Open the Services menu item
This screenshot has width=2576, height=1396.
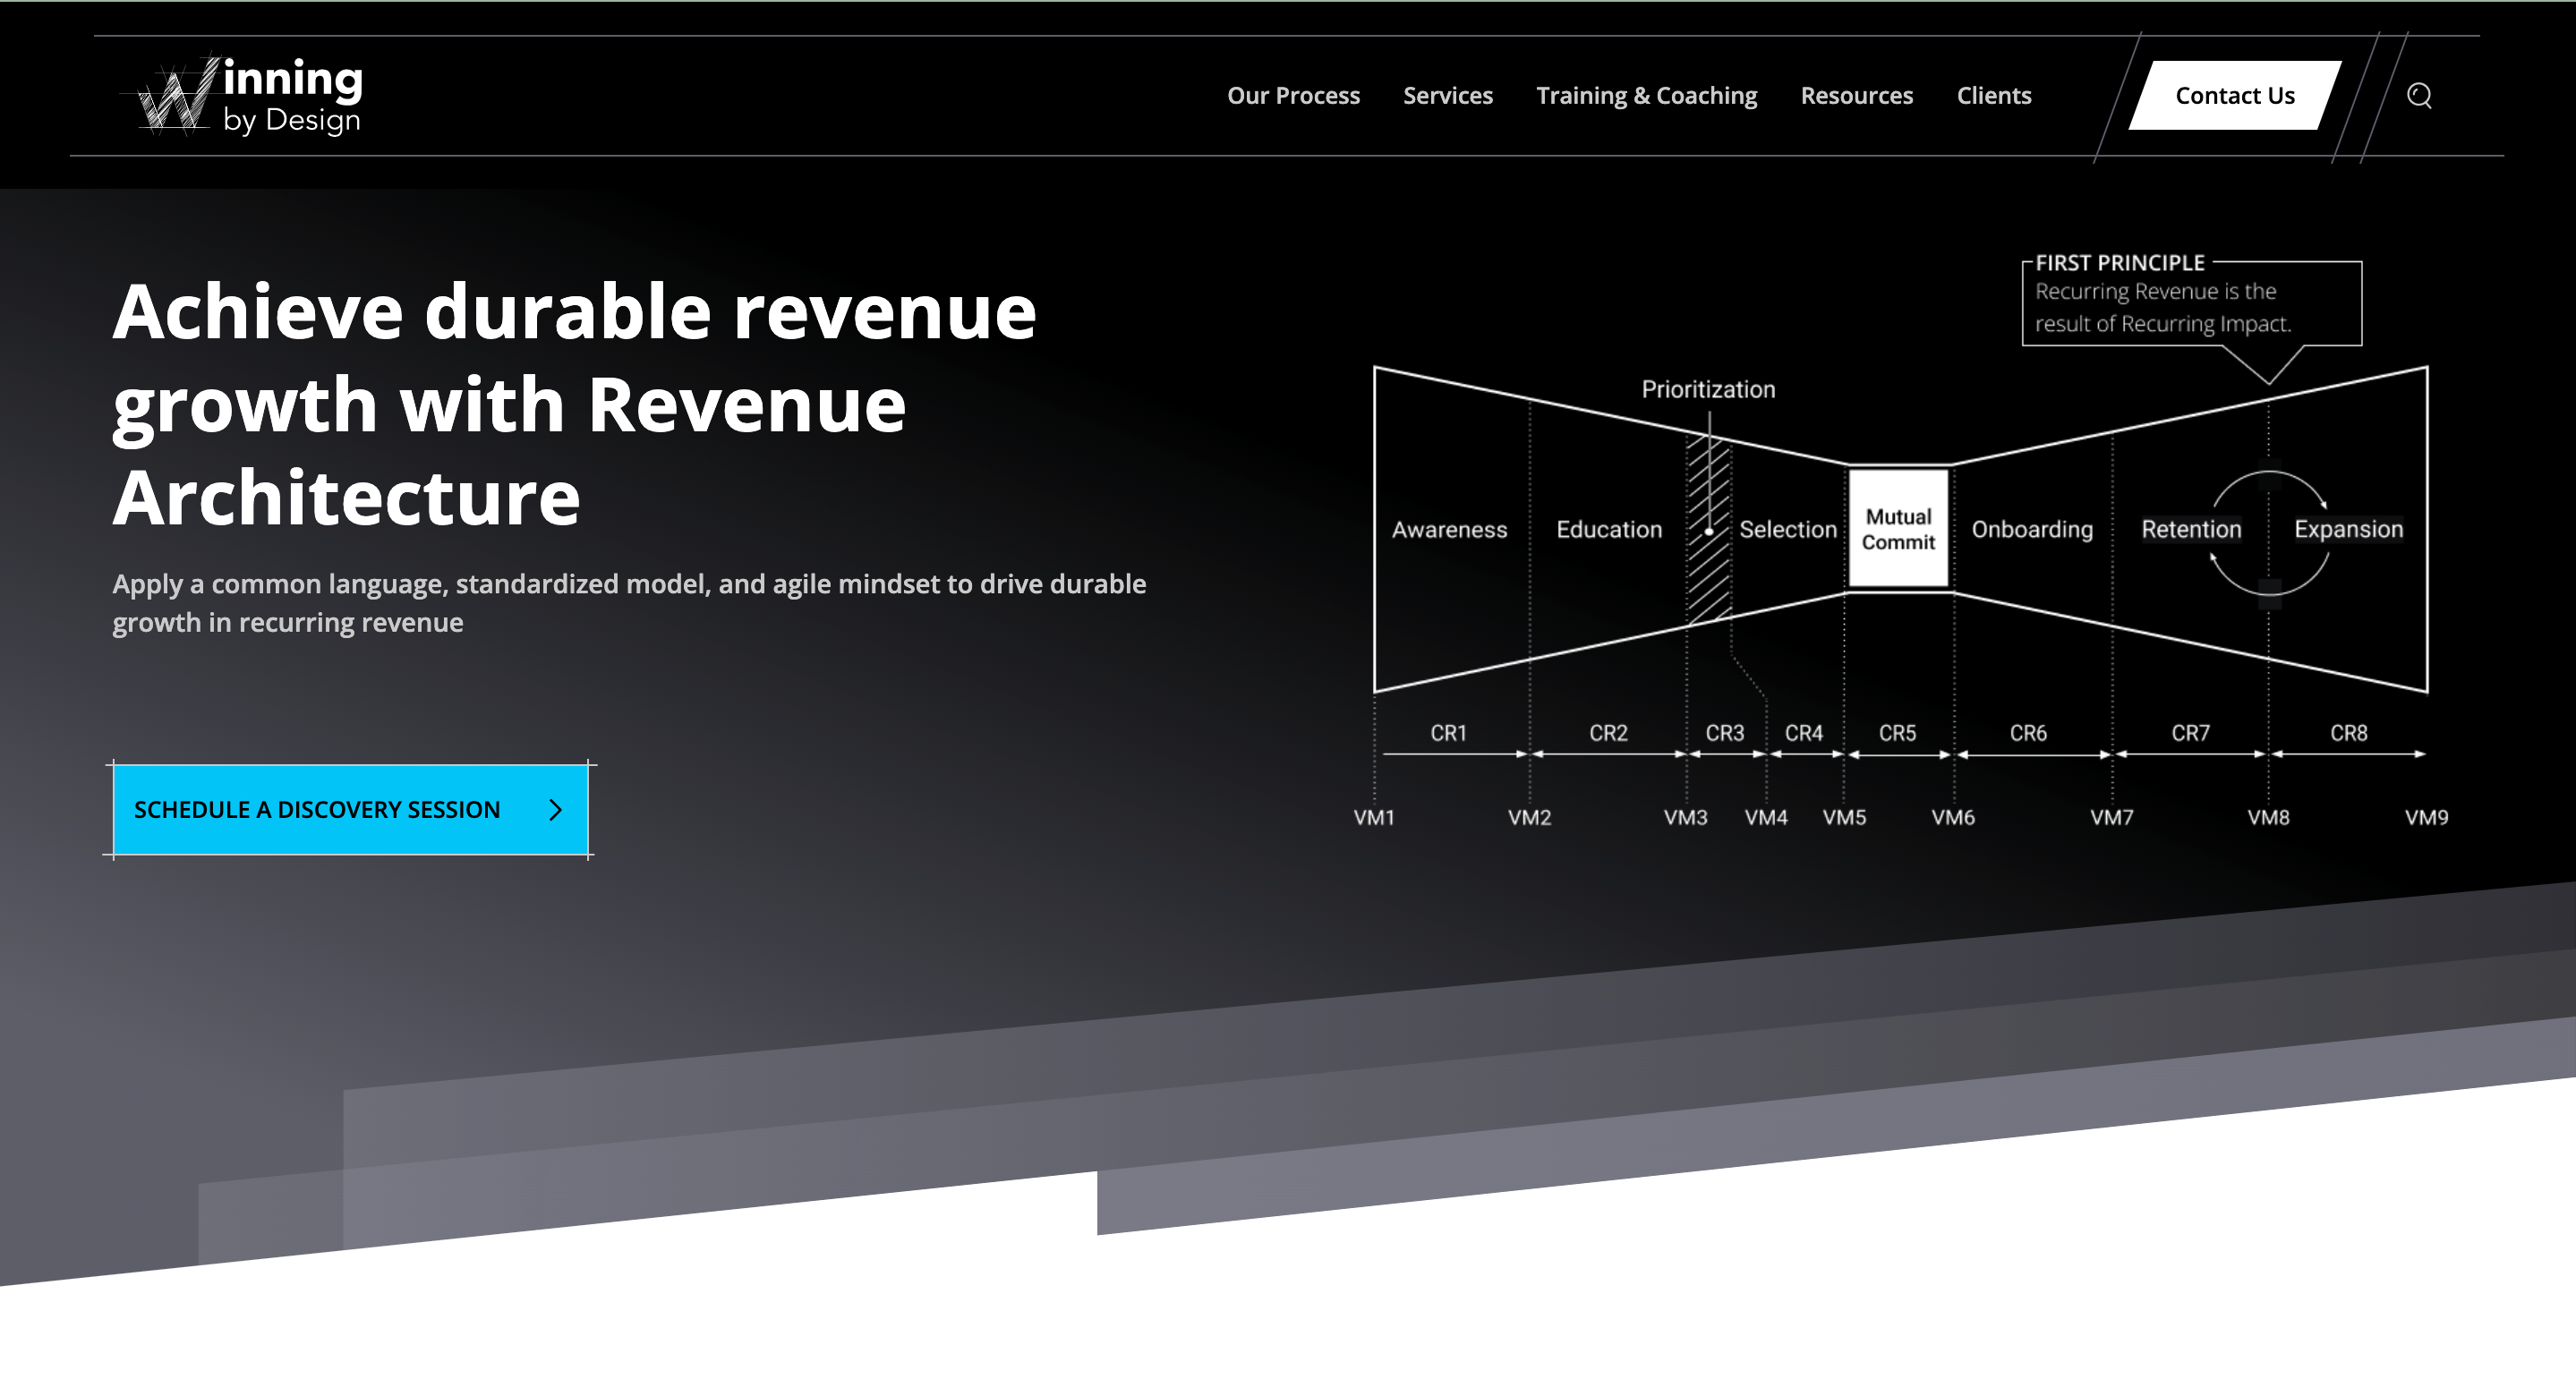pyautogui.click(x=1447, y=96)
